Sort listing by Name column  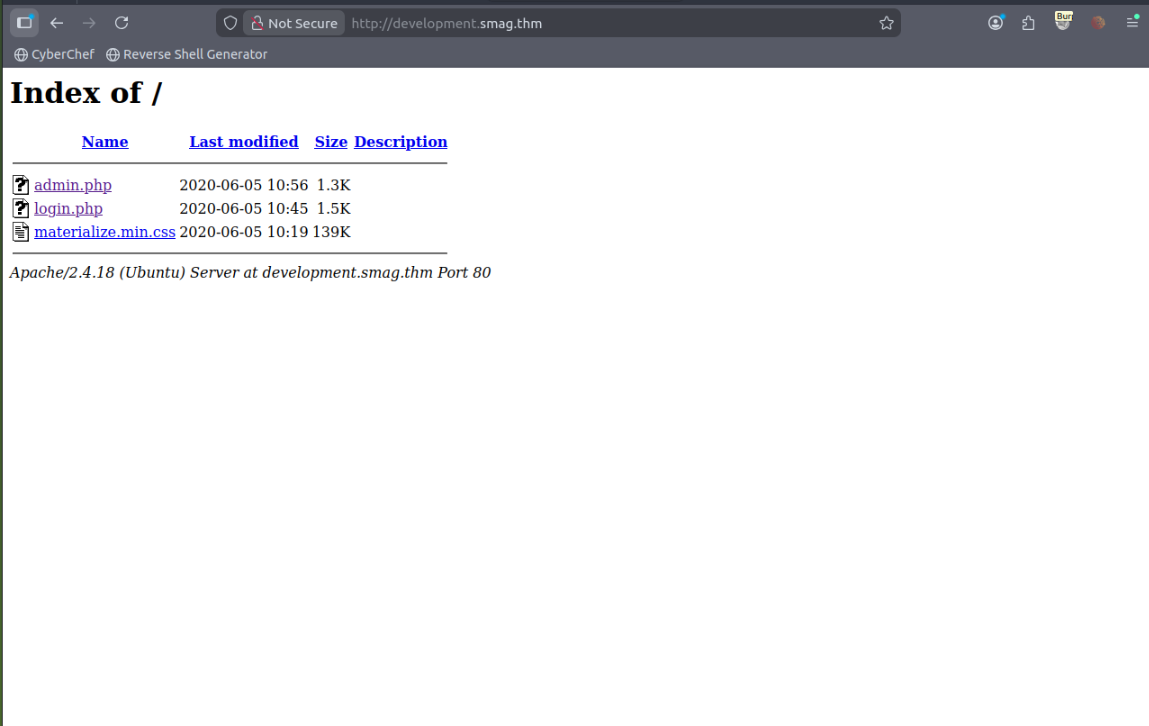[105, 142]
